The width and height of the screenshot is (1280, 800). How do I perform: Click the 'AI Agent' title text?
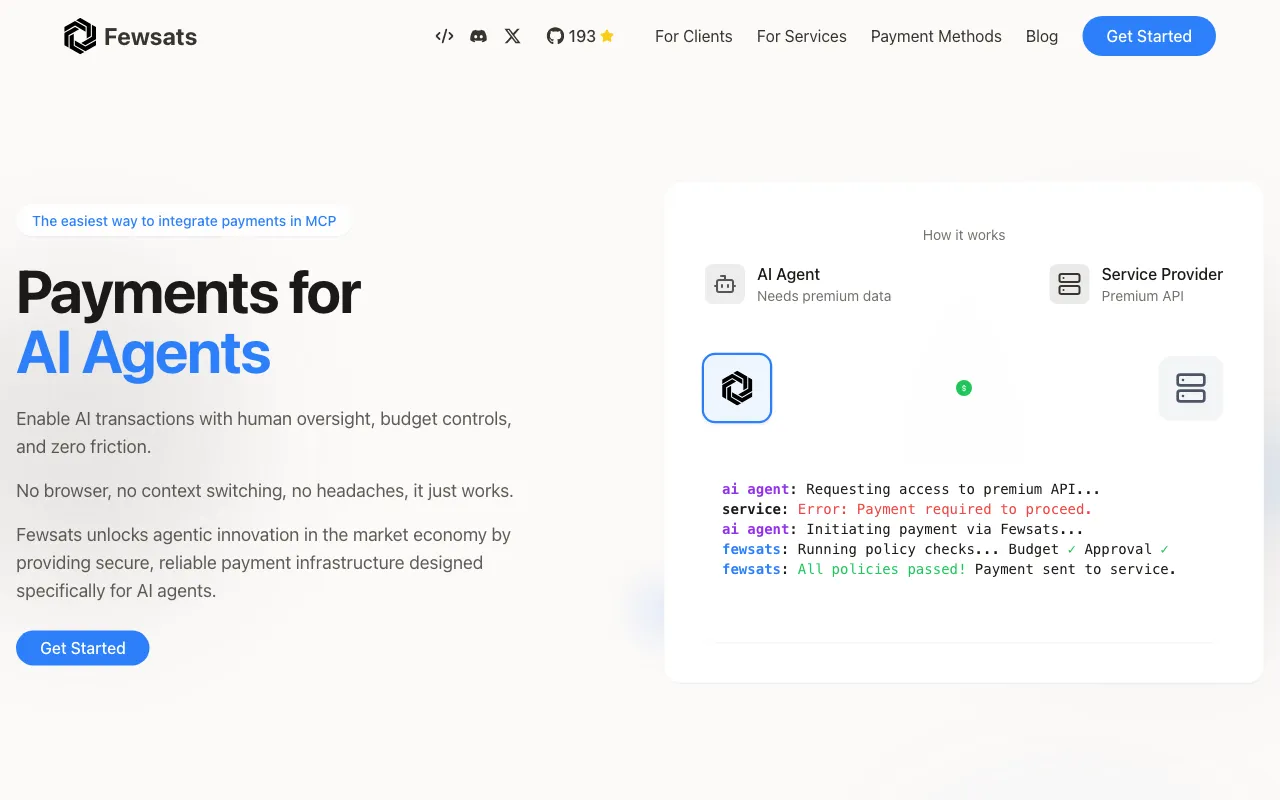point(788,274)
